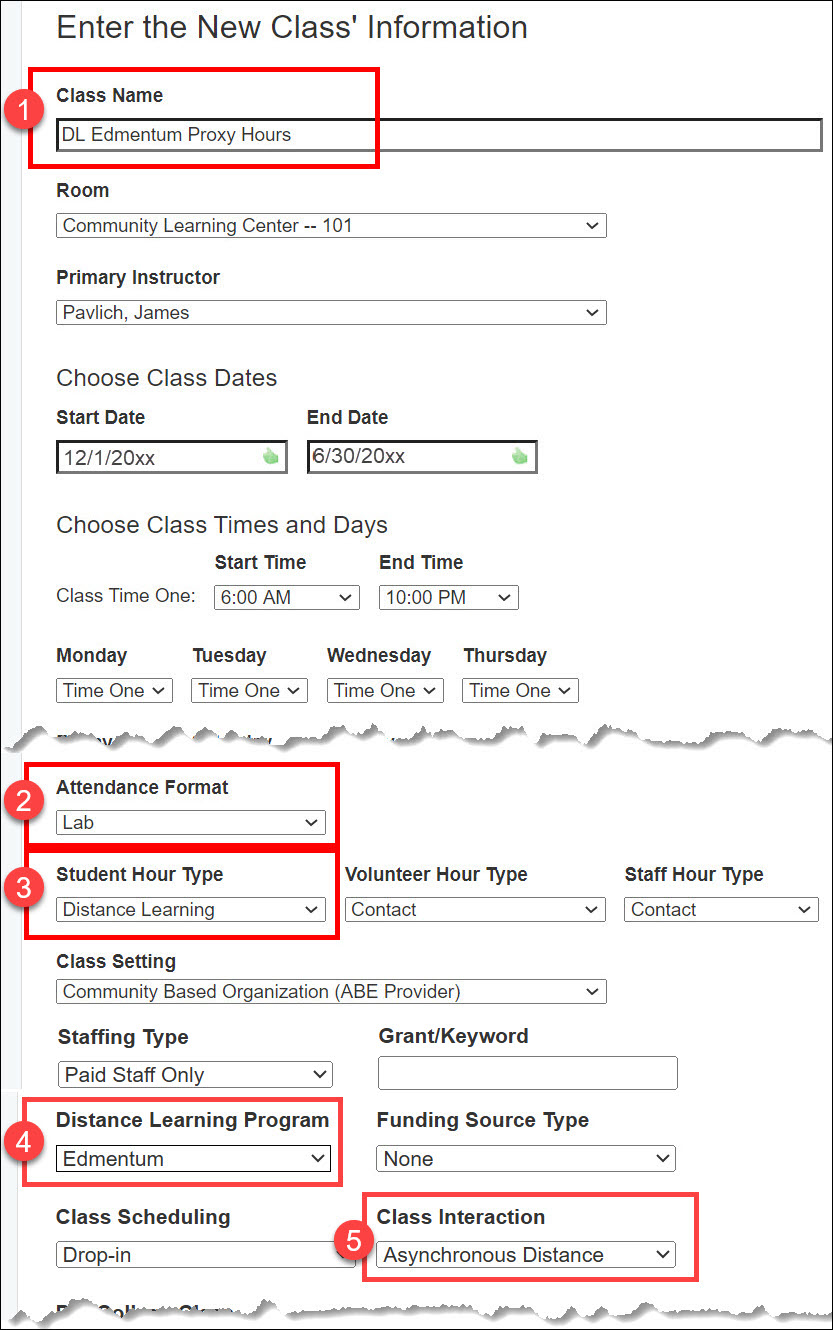
Task: Open the Class Interaction dropdown
Action: pos(526,1255)
